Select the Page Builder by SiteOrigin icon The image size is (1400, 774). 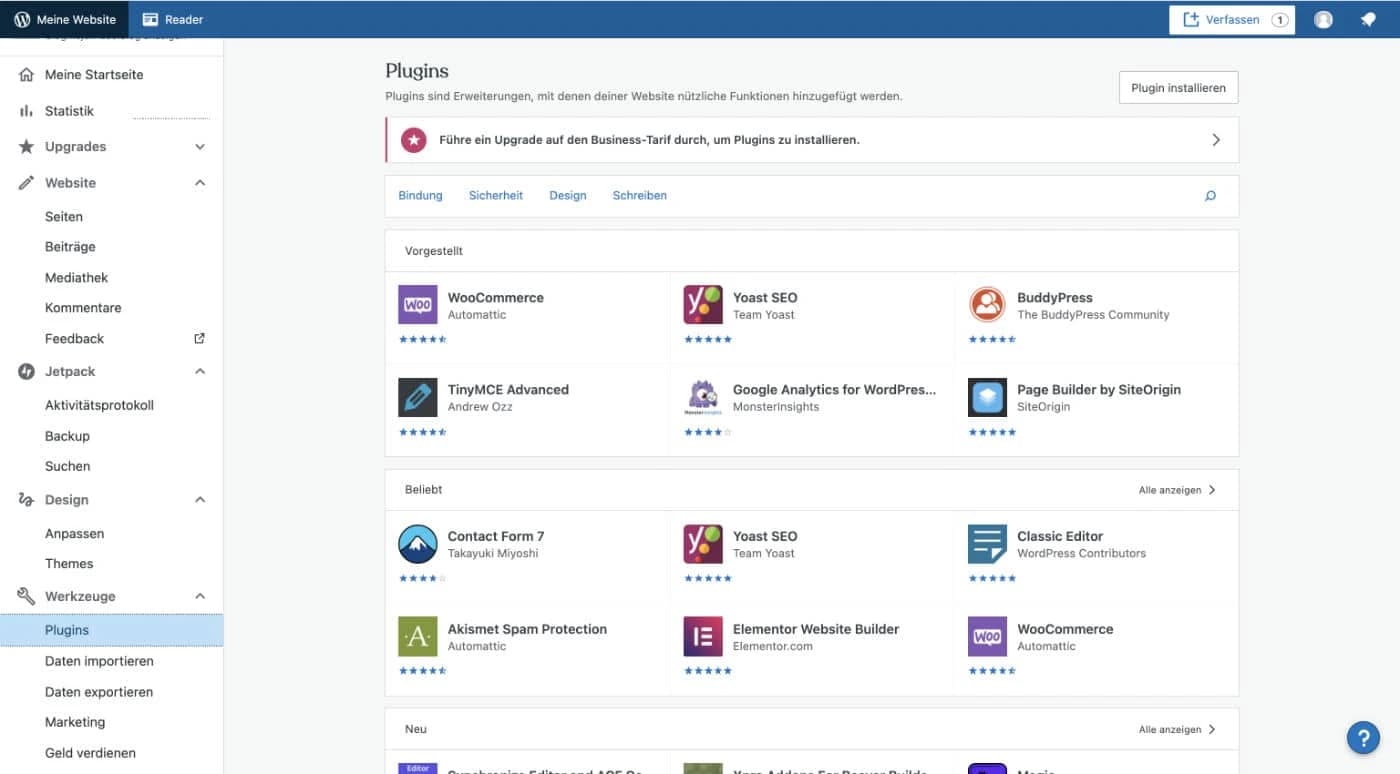click(987, 397)
